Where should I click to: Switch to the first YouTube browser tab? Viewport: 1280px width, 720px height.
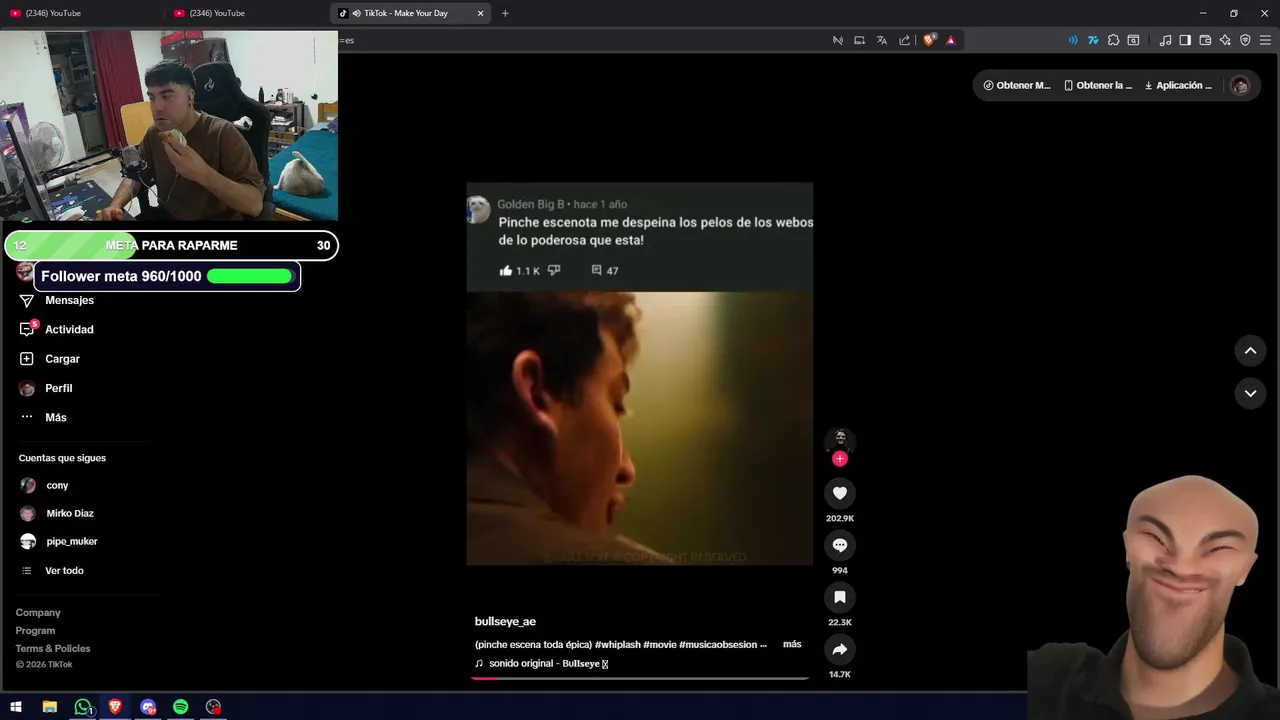click(82, 13)
